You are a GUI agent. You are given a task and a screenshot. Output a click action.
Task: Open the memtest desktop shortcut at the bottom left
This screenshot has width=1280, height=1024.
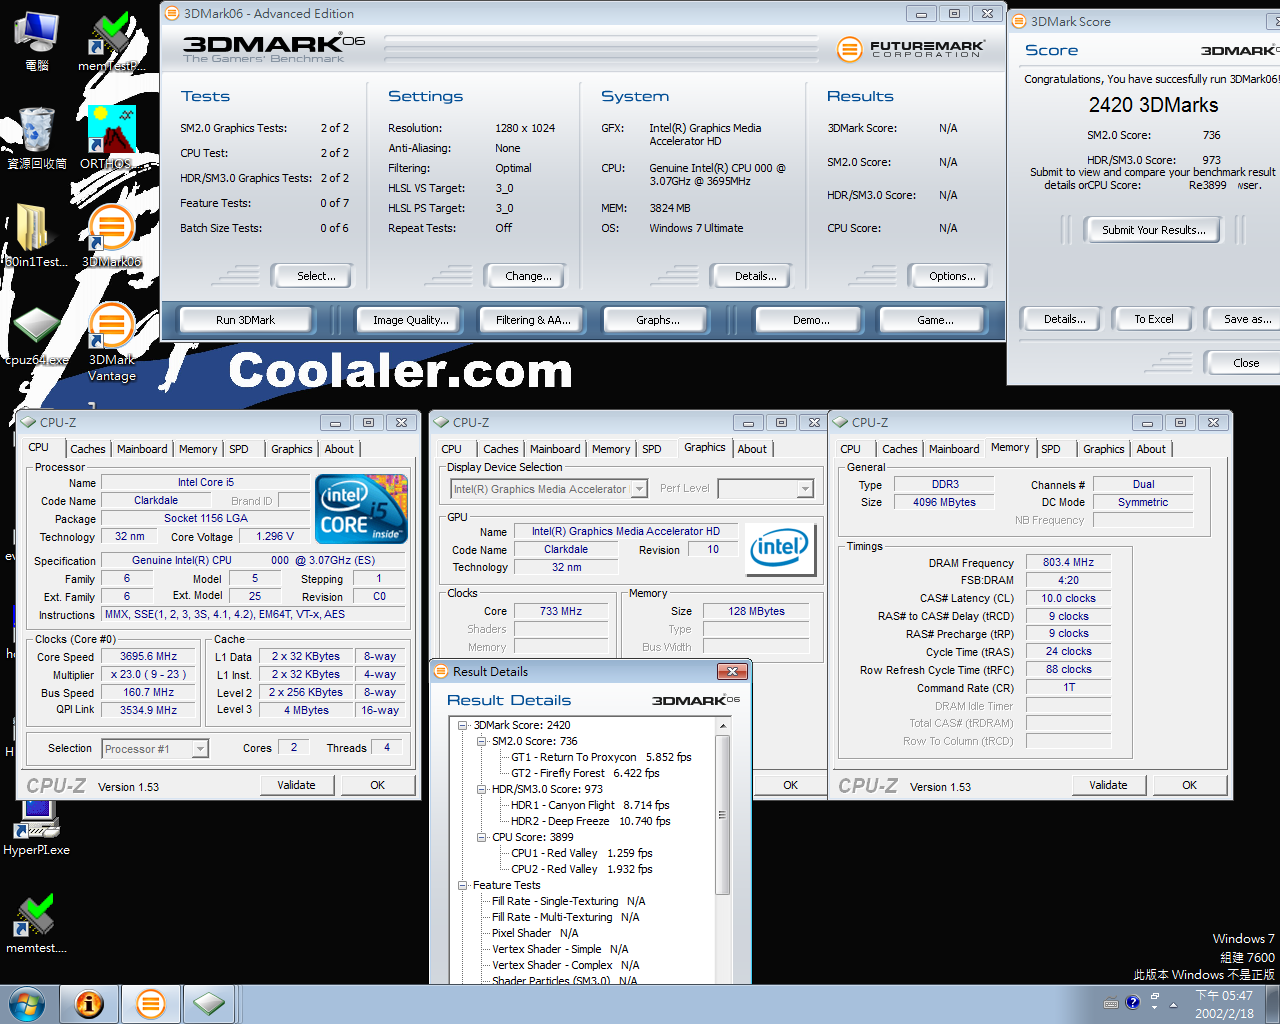(x=36, y=924)
